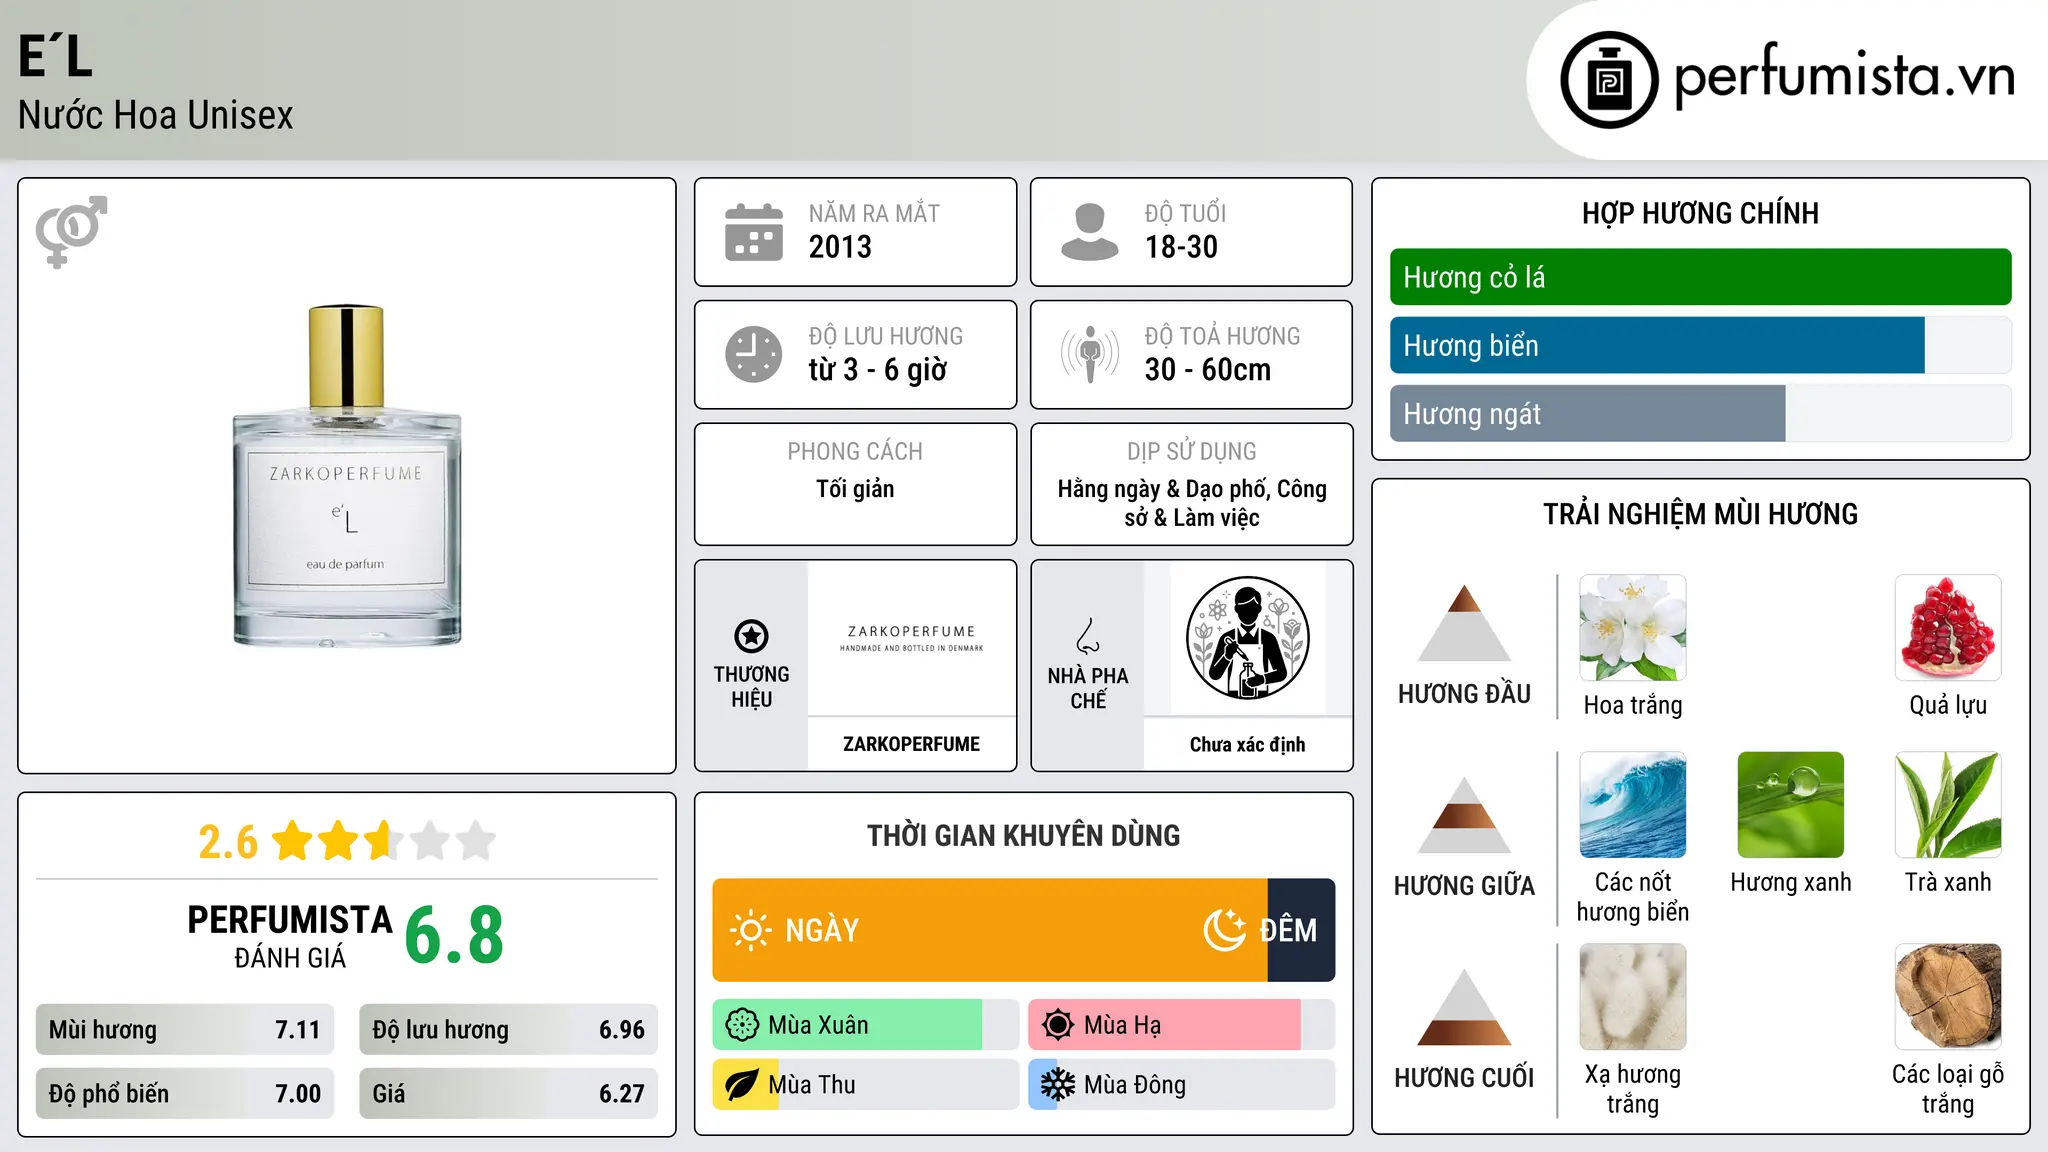The image size is (2048, 1152).
Task: Click the ZARKOPERFUME brand name label
Action: [911, 744]
